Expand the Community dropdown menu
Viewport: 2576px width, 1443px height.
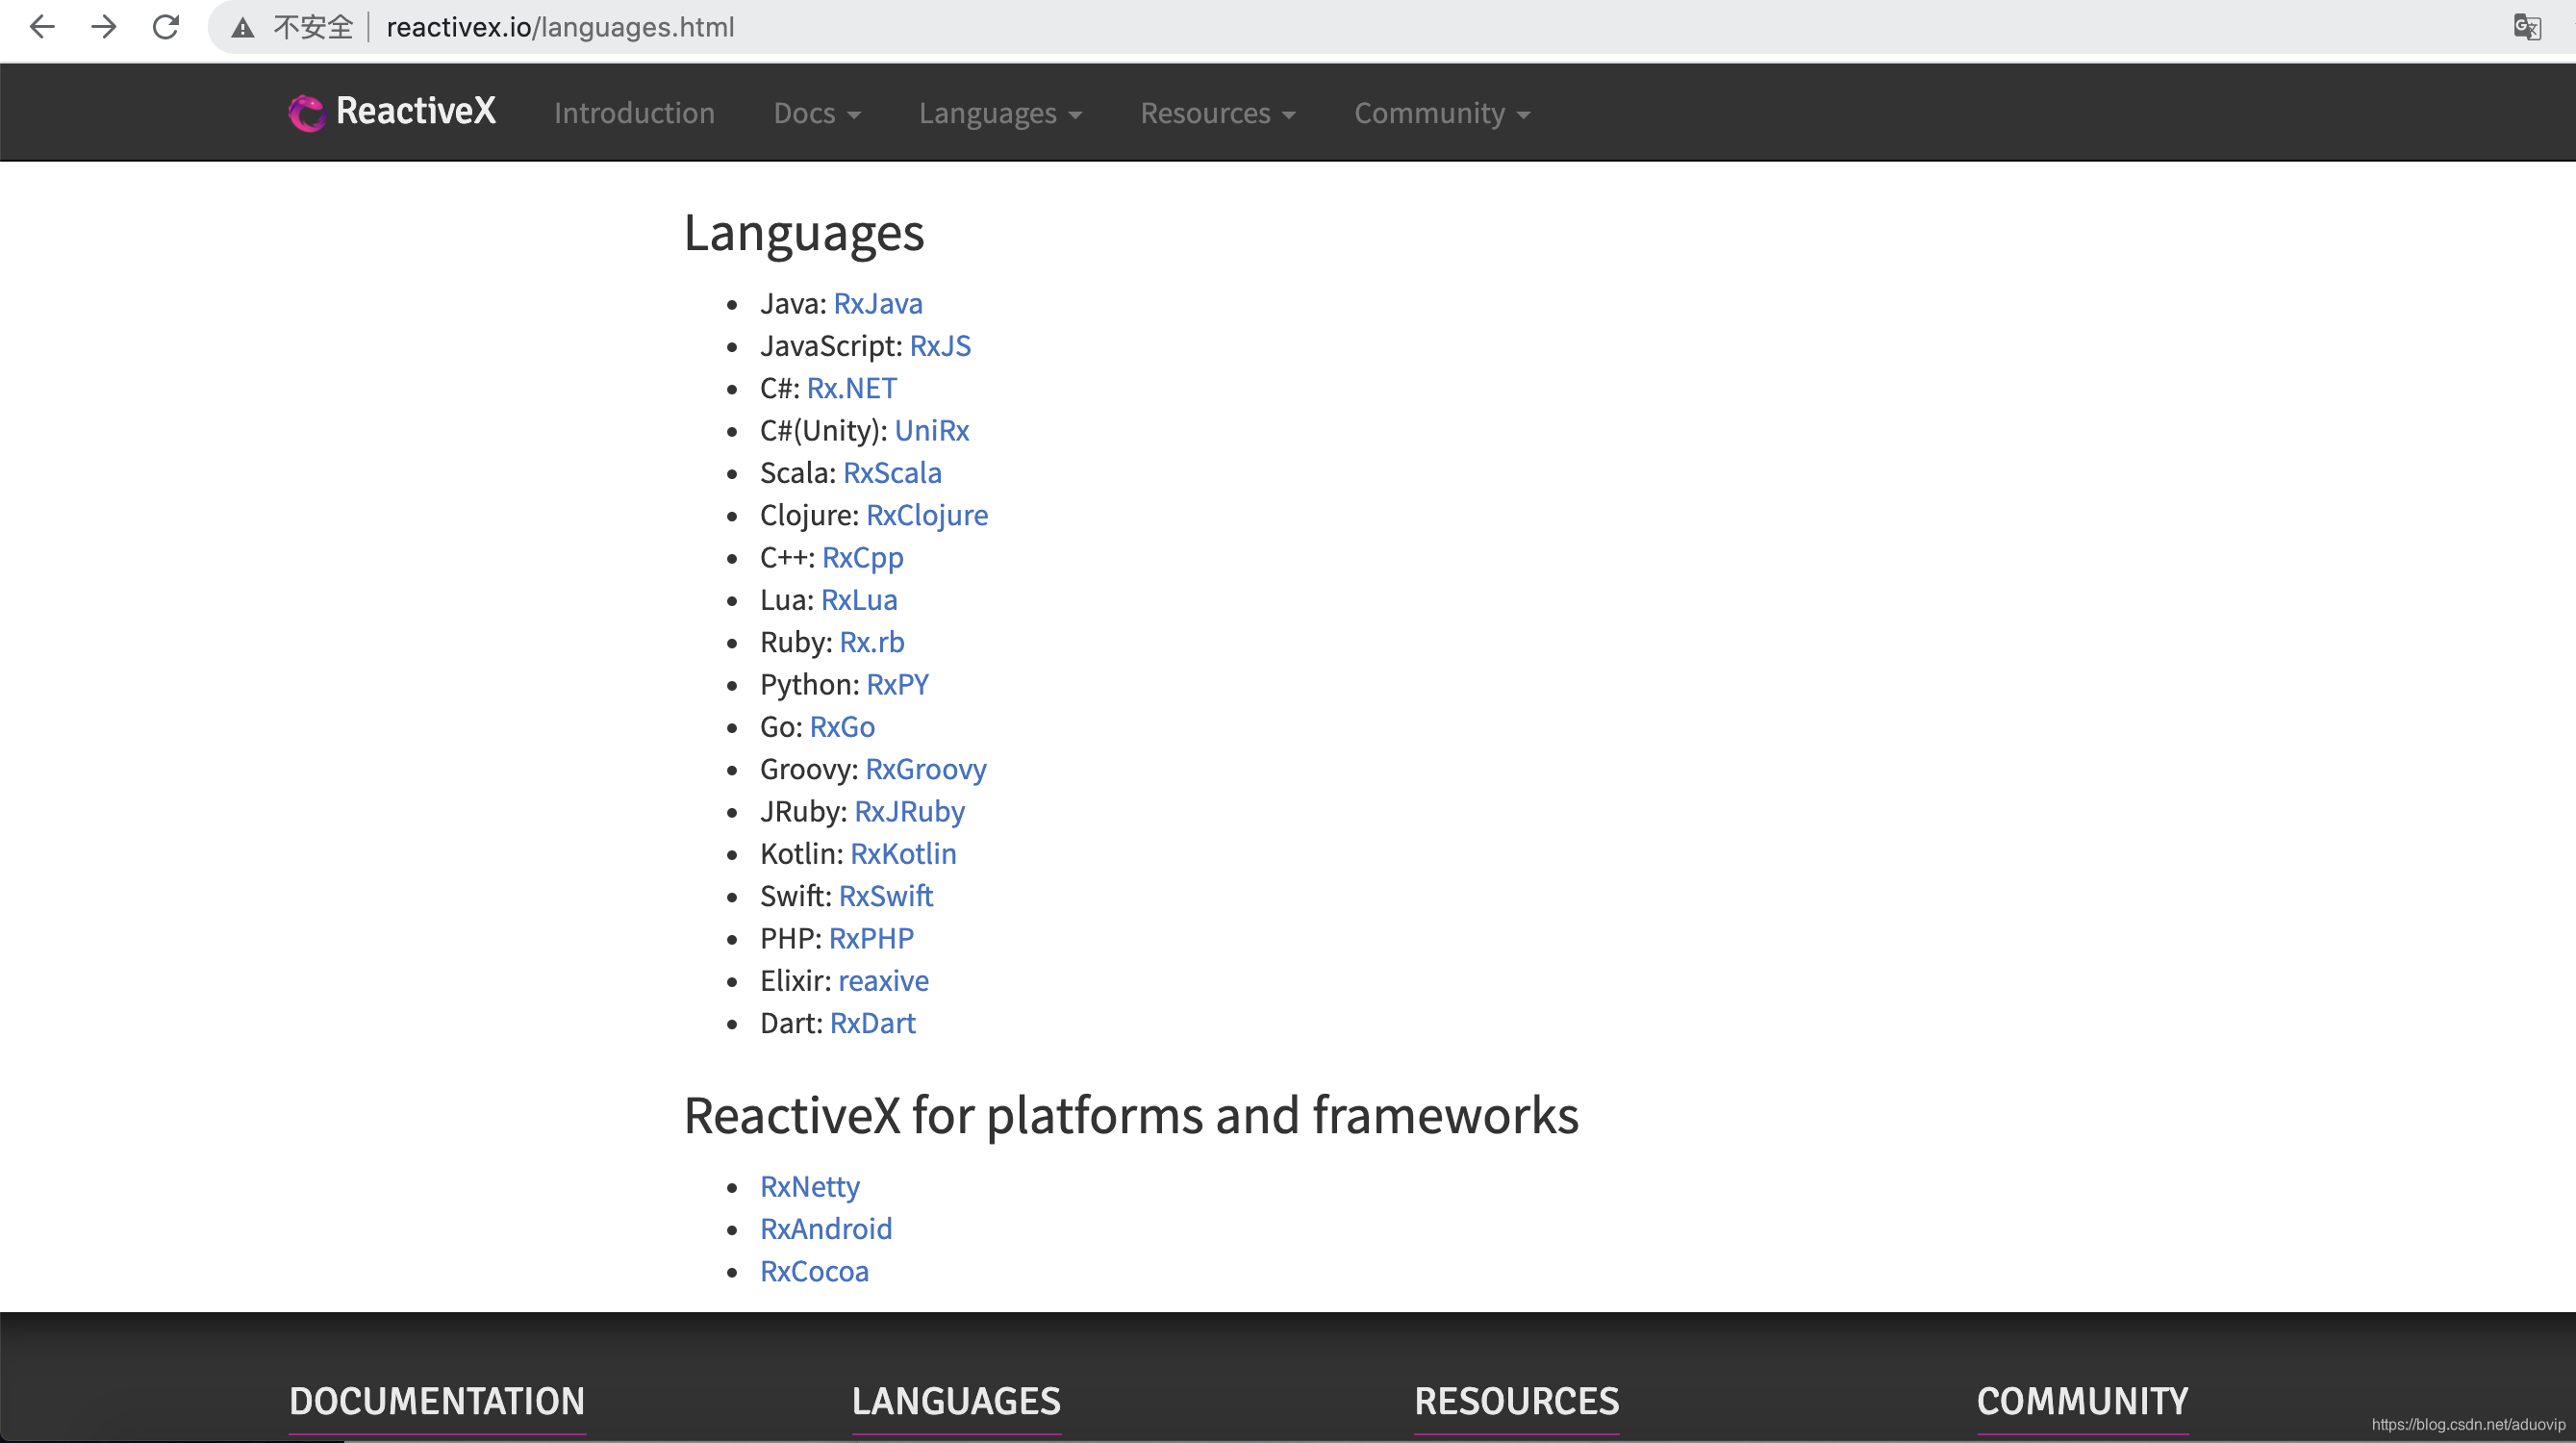point(1442,113)
